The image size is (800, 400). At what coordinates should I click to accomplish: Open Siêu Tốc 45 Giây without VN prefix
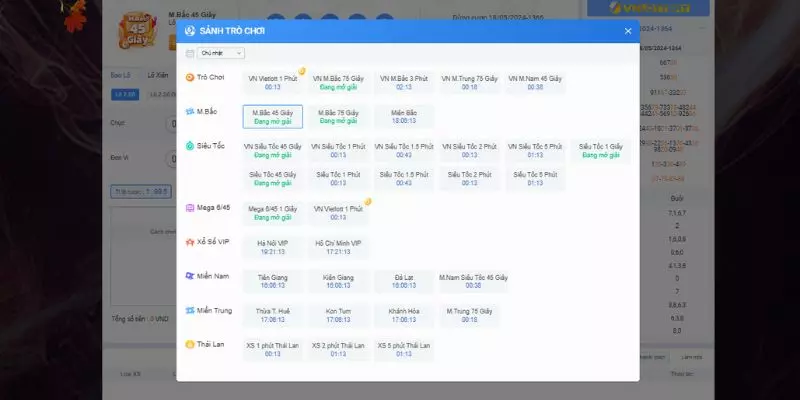coord(272,179)
